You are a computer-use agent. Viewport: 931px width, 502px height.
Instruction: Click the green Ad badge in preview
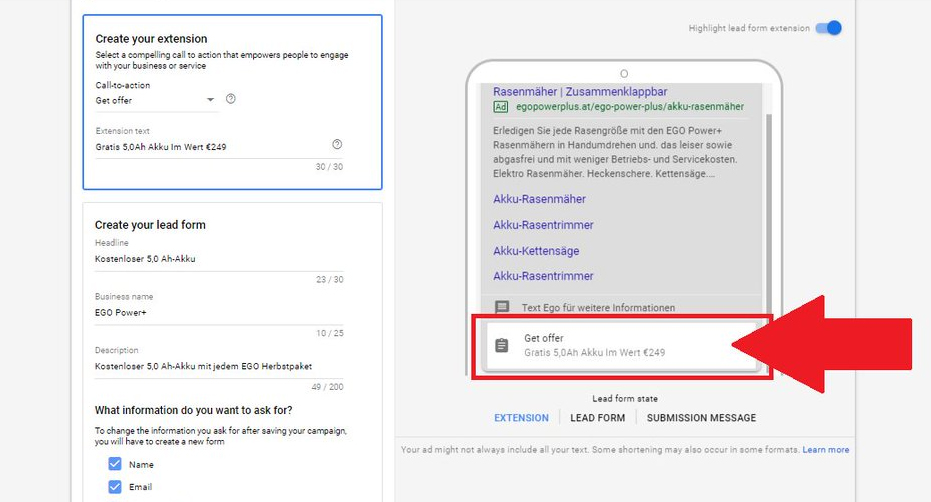point(501,107)
